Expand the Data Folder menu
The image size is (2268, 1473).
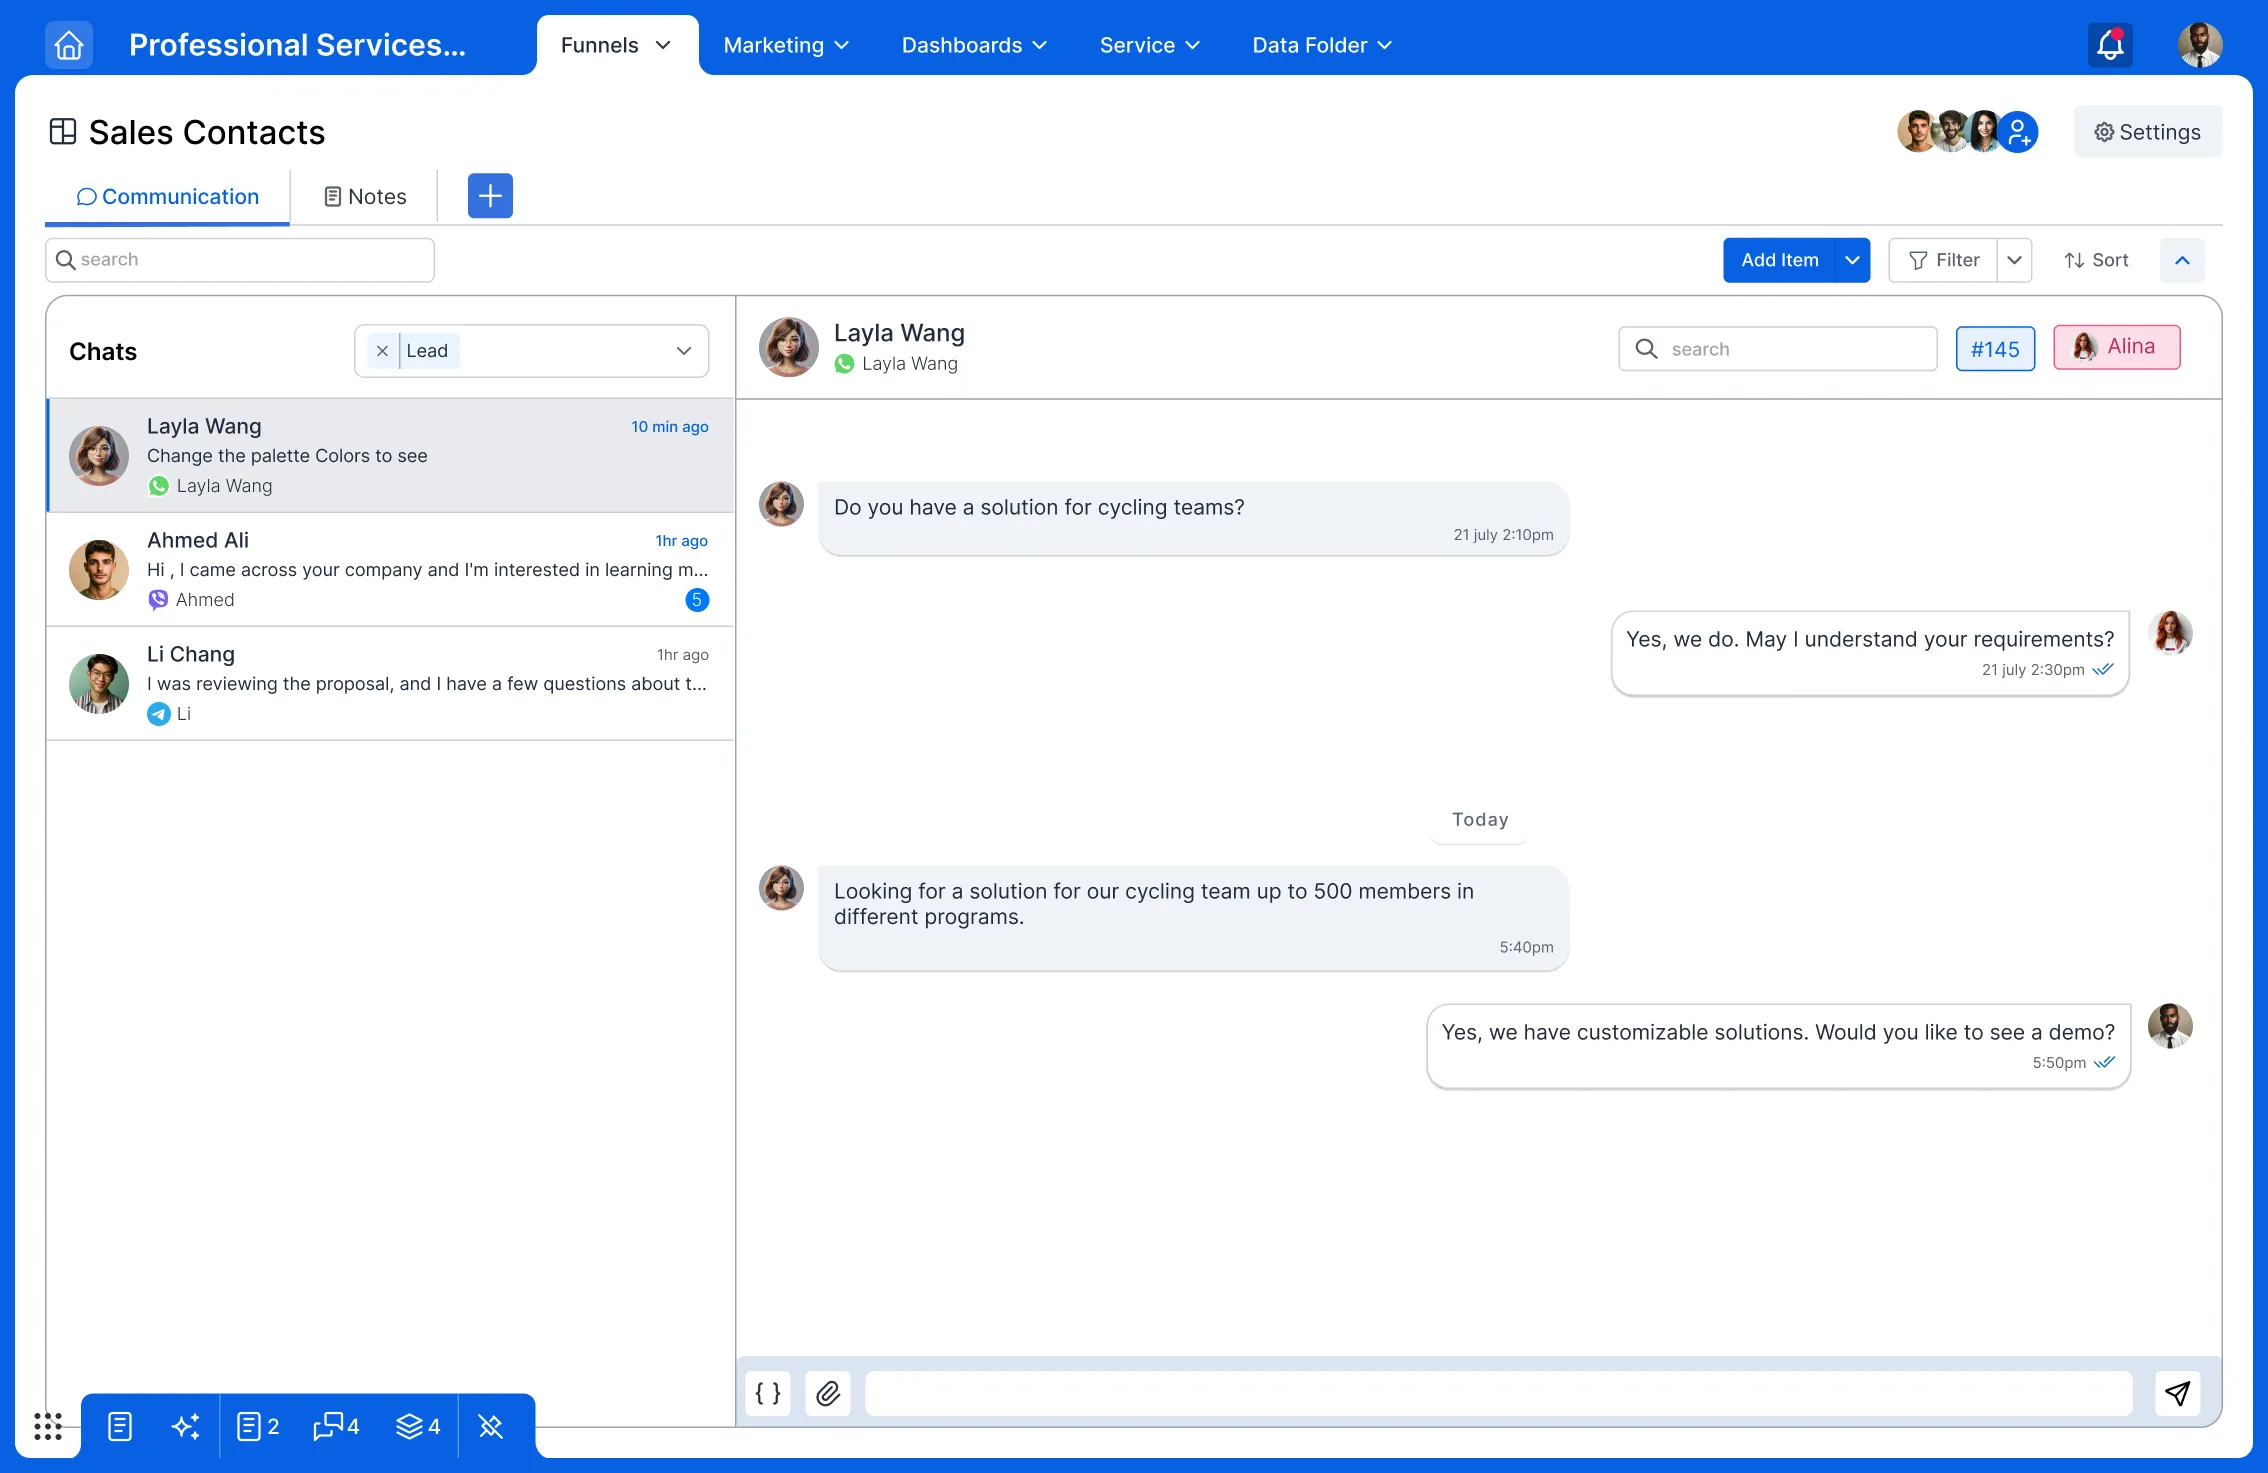1322,45
